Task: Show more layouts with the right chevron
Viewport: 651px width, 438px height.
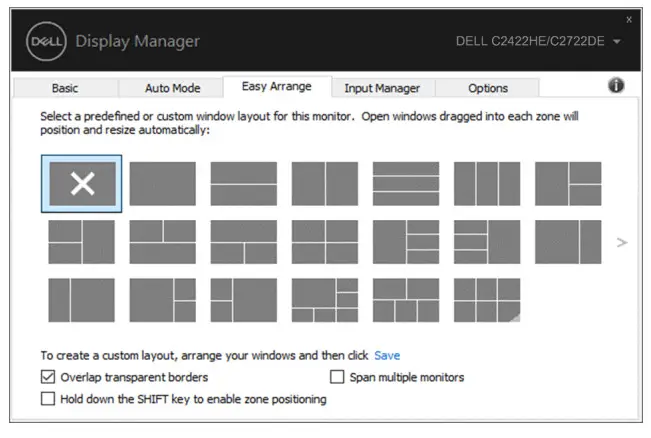Action: click(622, 242)
